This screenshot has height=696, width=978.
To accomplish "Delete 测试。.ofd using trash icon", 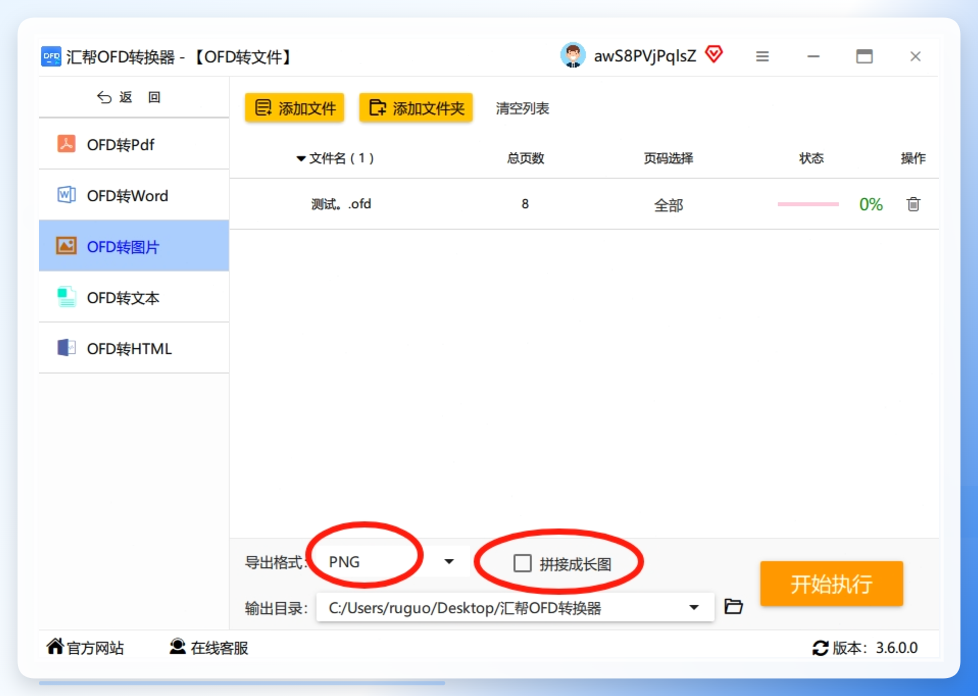I will [x=913, y=204].
